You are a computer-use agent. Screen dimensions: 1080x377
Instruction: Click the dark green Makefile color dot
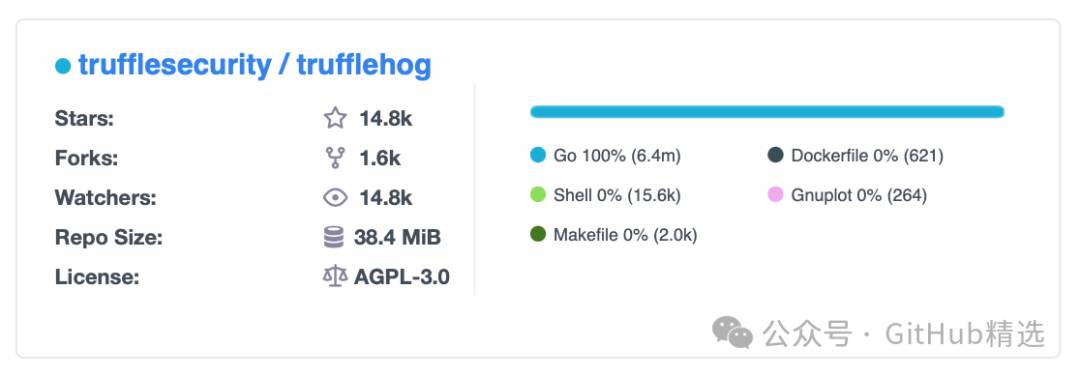pos(538,235)
